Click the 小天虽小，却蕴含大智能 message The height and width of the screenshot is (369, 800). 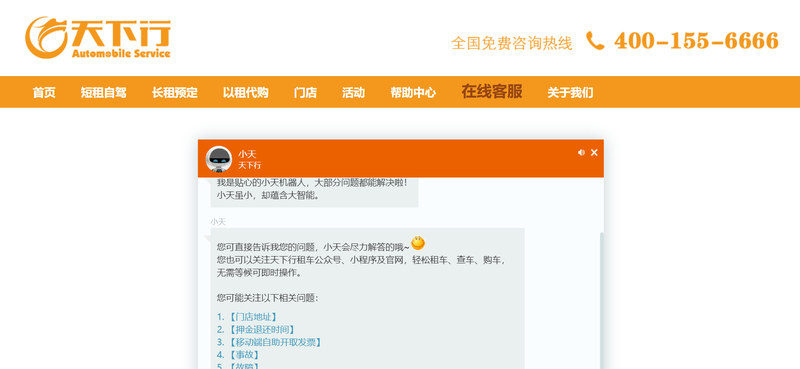tap(268, 195)
